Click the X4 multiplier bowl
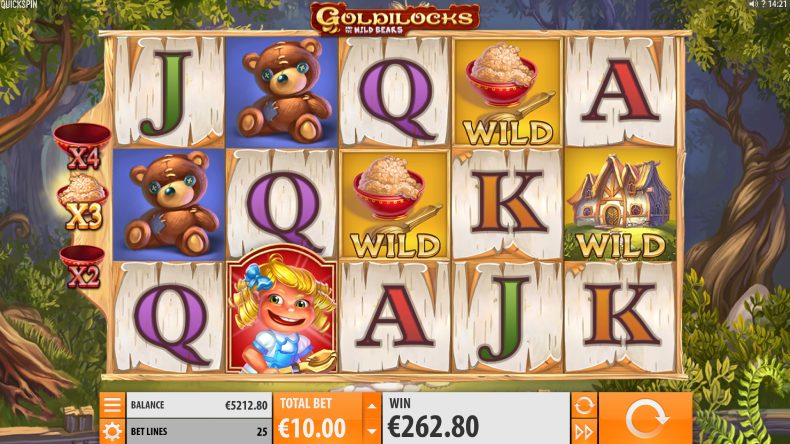 point(82,146)
